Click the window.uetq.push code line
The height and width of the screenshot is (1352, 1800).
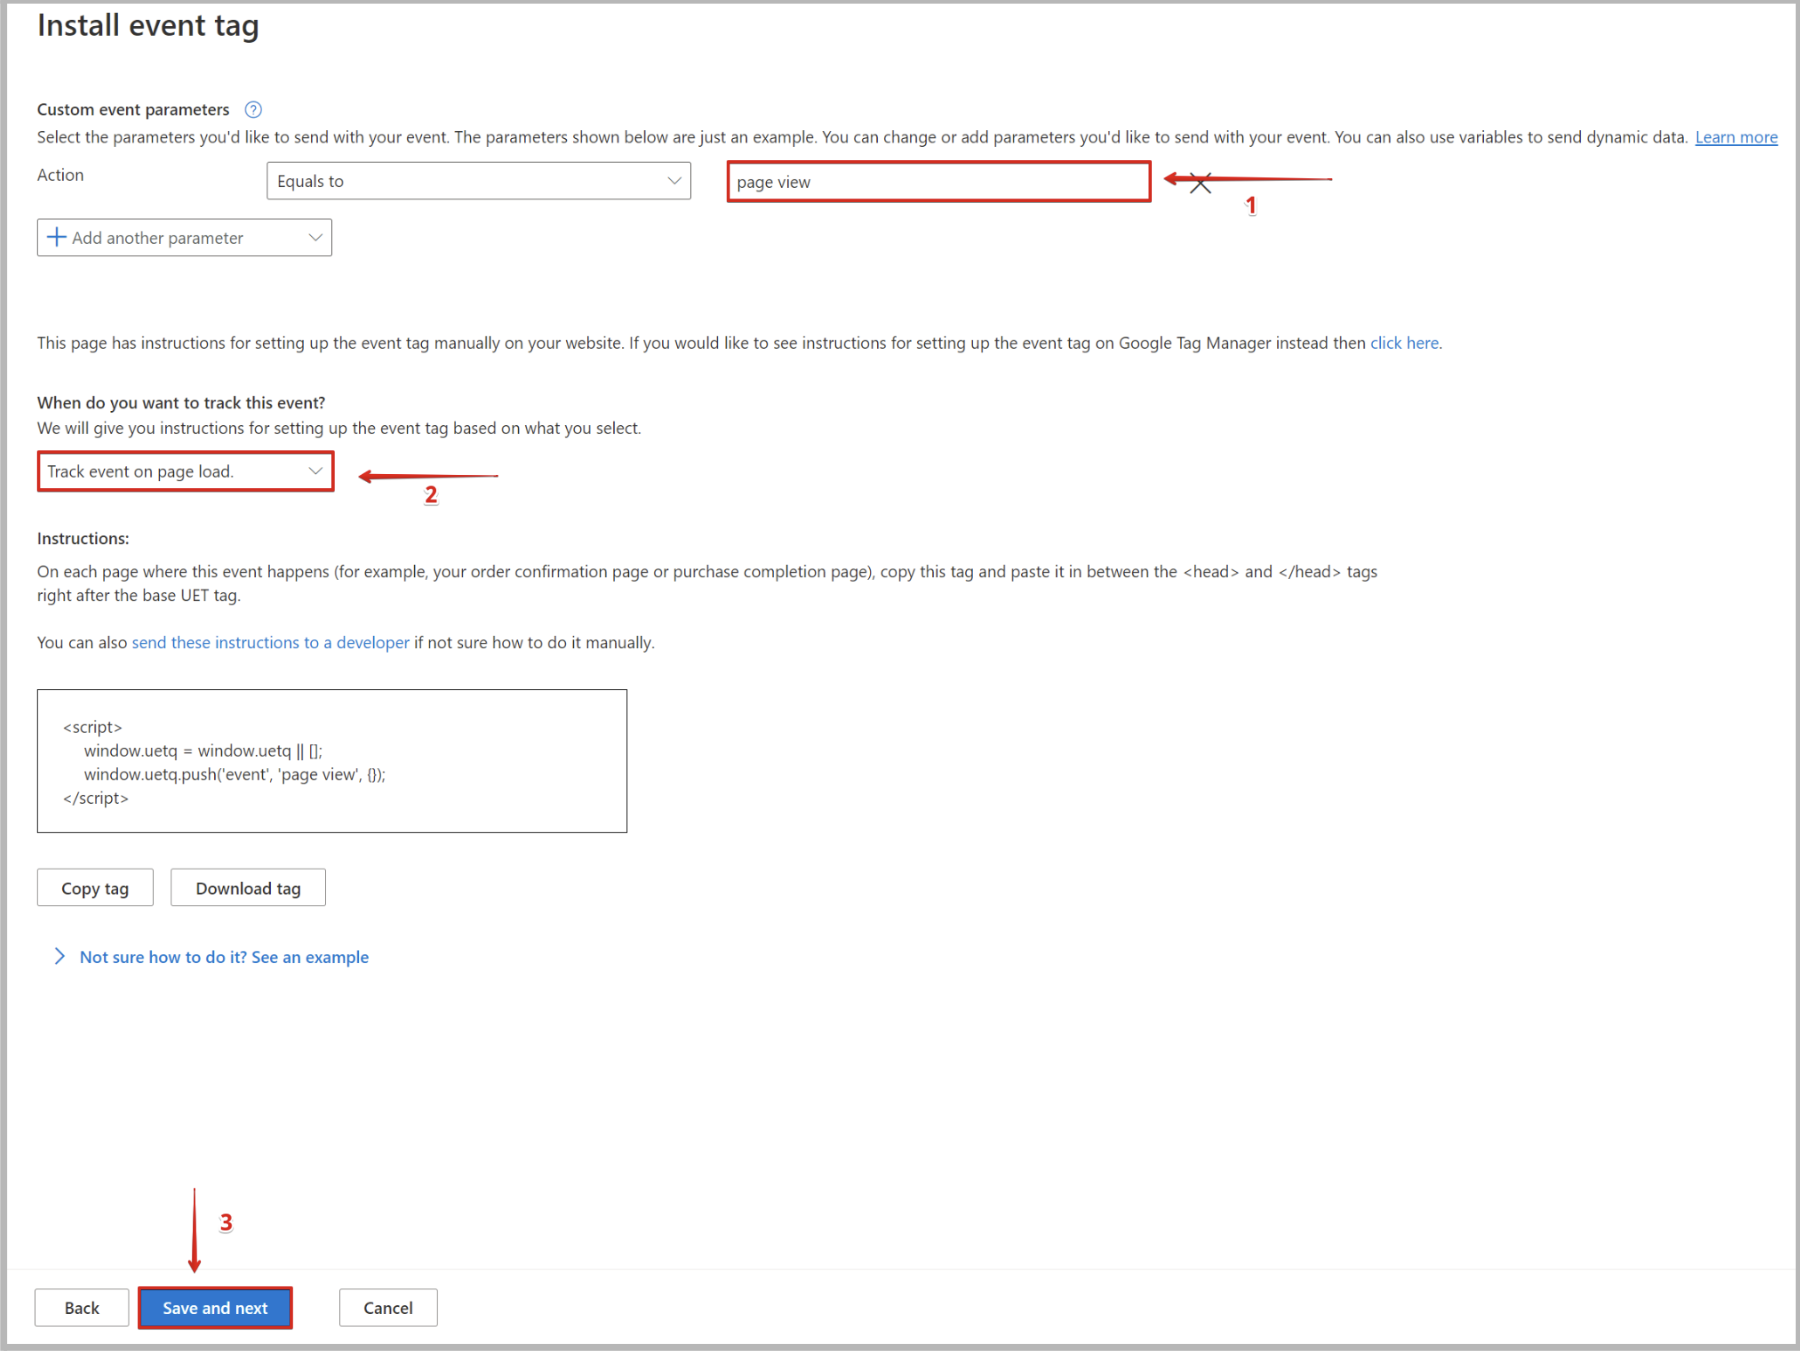click(x=234, y=774)
